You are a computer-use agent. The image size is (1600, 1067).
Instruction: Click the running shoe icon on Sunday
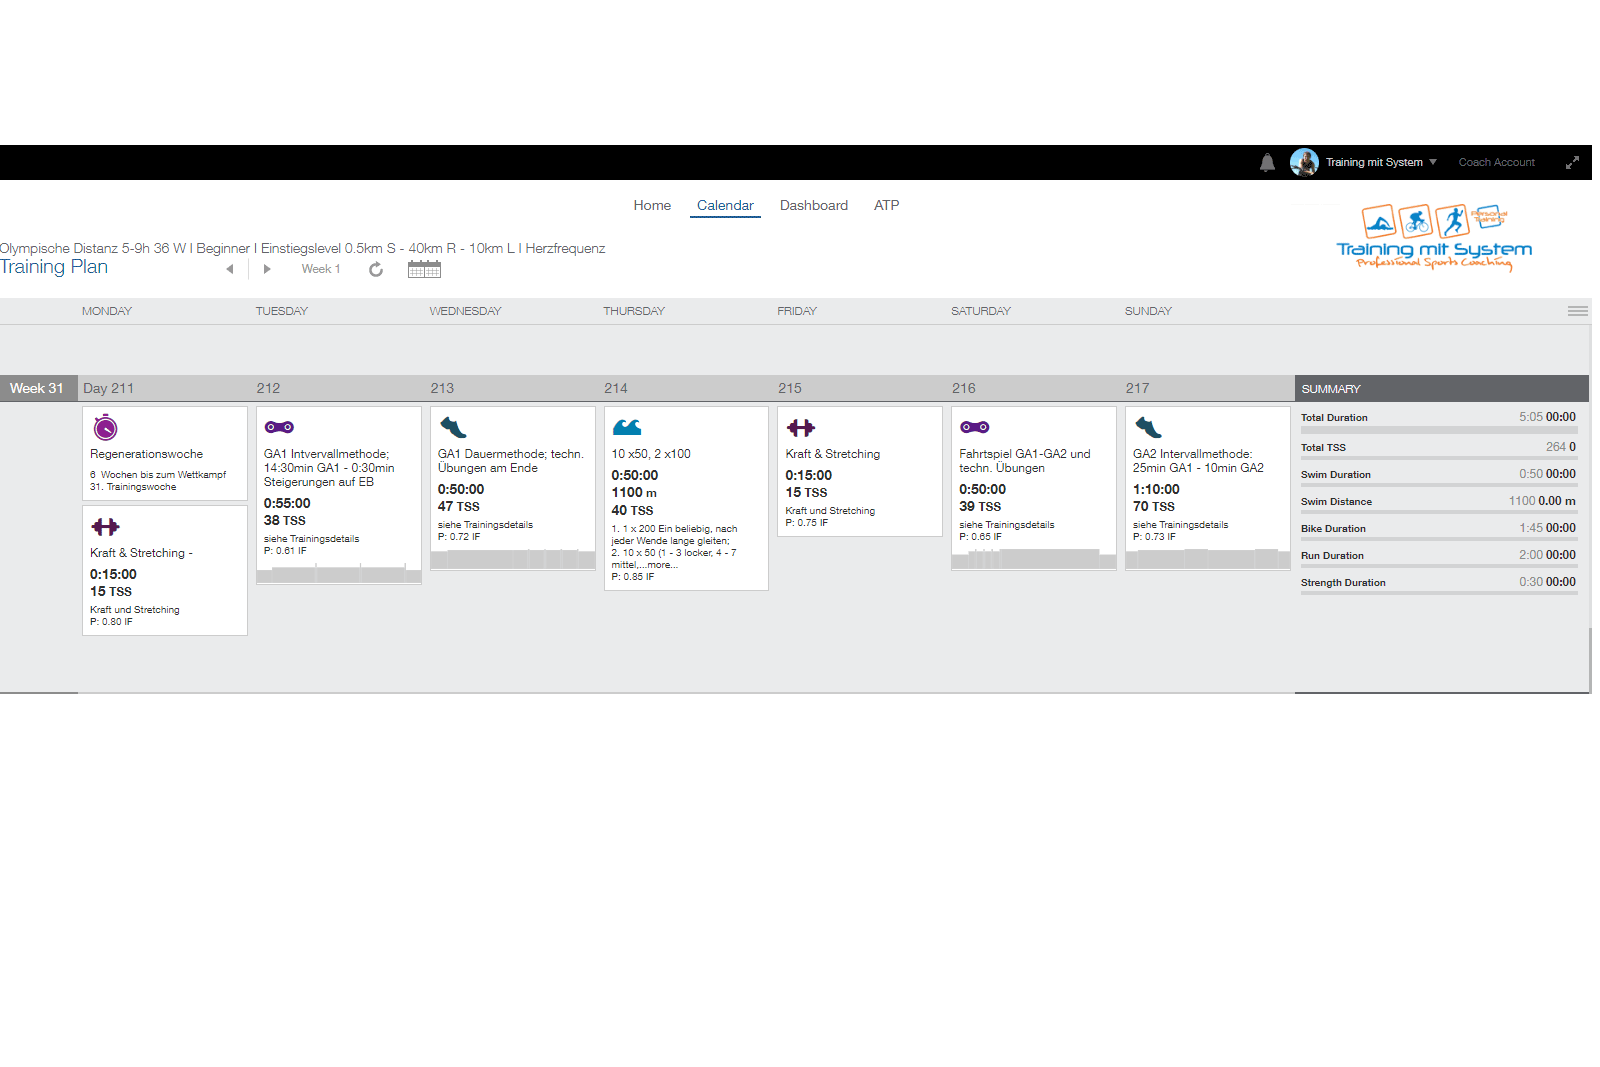tap(1149, 428)
